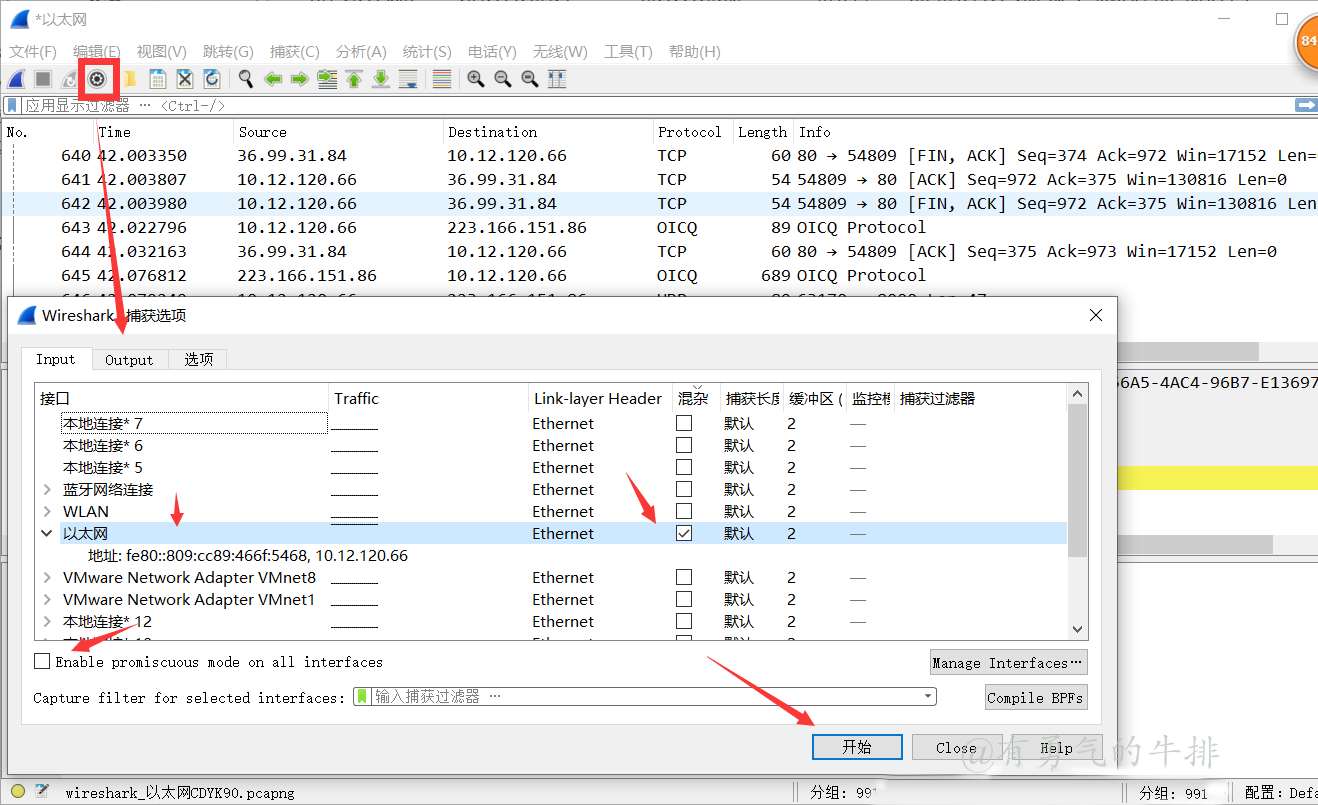
Task: Check promiscuous box for WLAN row
Action: click(x=684, y=512)
